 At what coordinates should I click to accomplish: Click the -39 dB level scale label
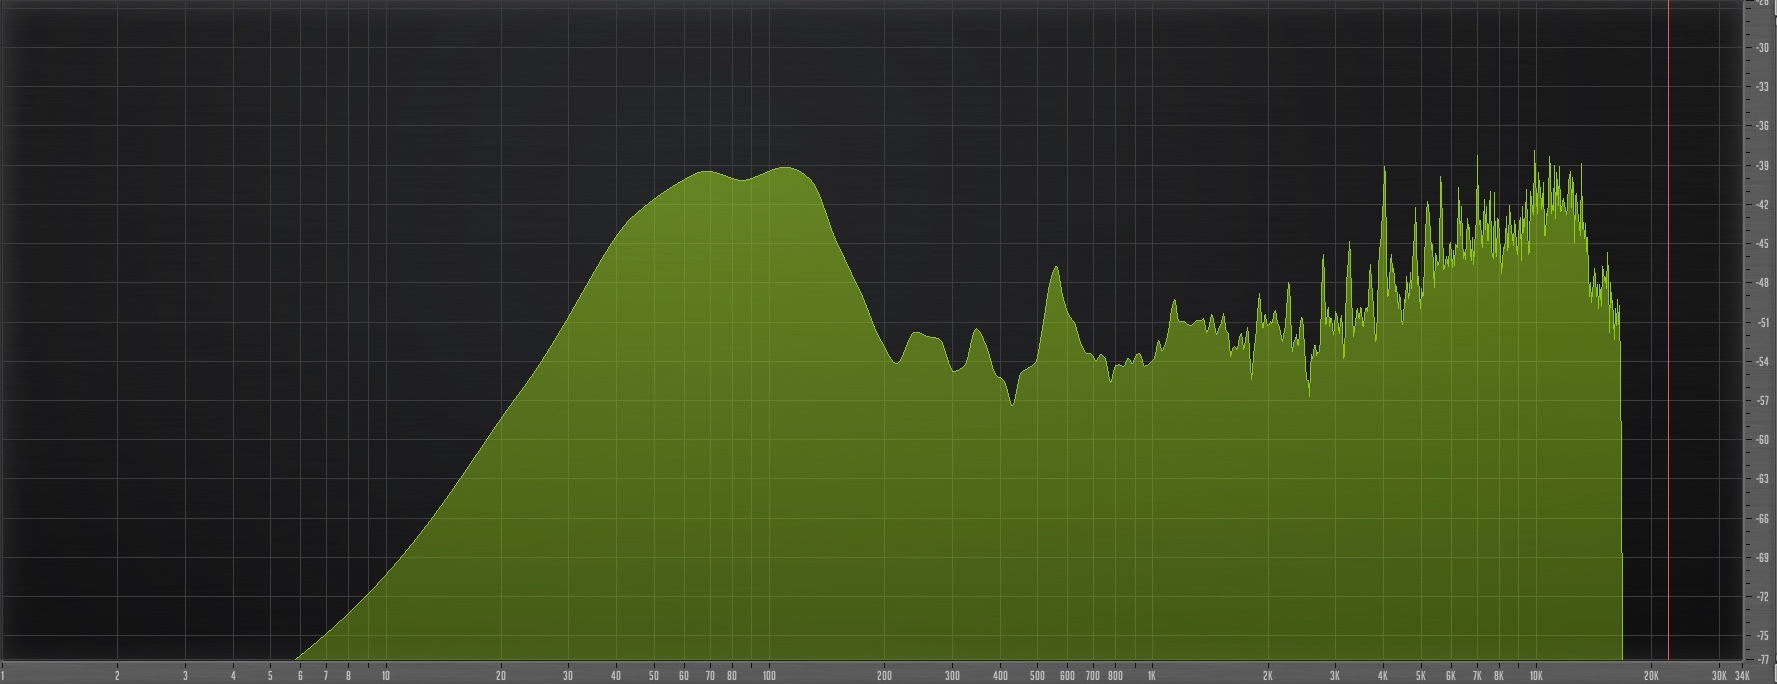pos(1761,166)
